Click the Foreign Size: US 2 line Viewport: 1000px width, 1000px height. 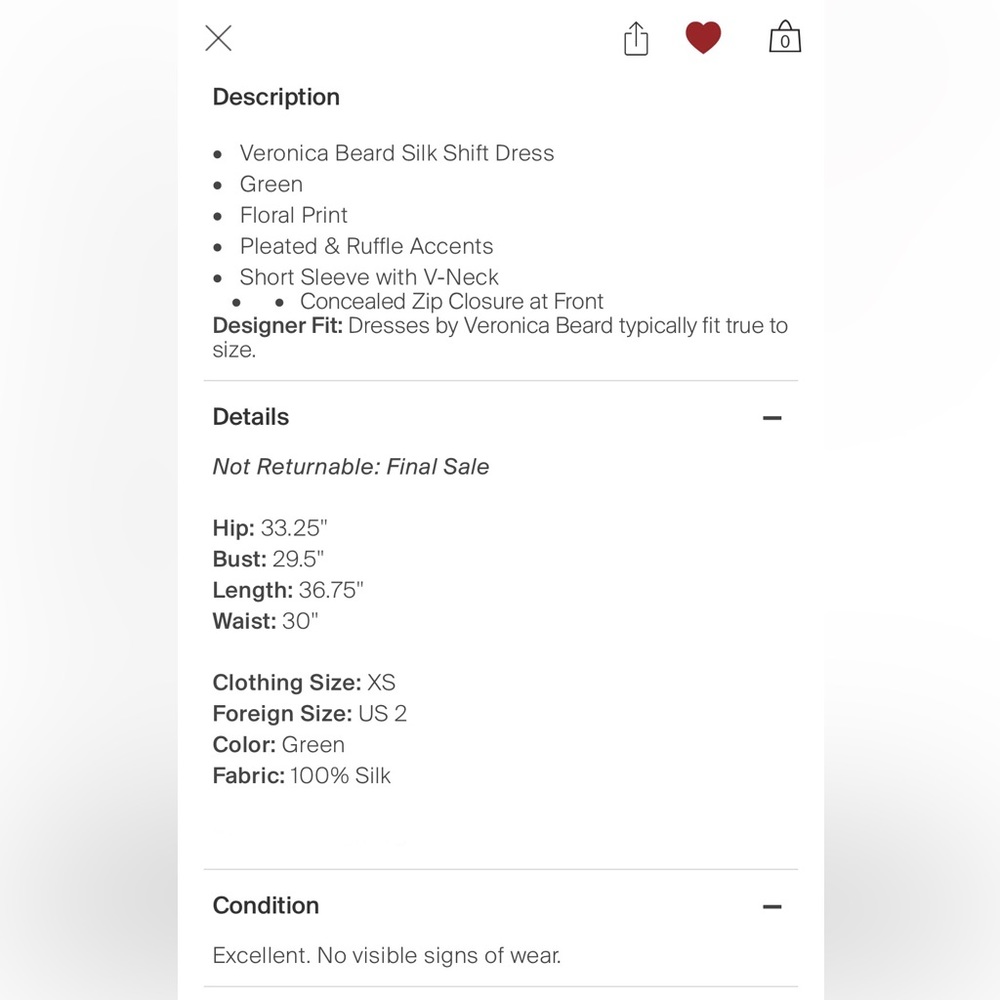[x=310, y=714]
